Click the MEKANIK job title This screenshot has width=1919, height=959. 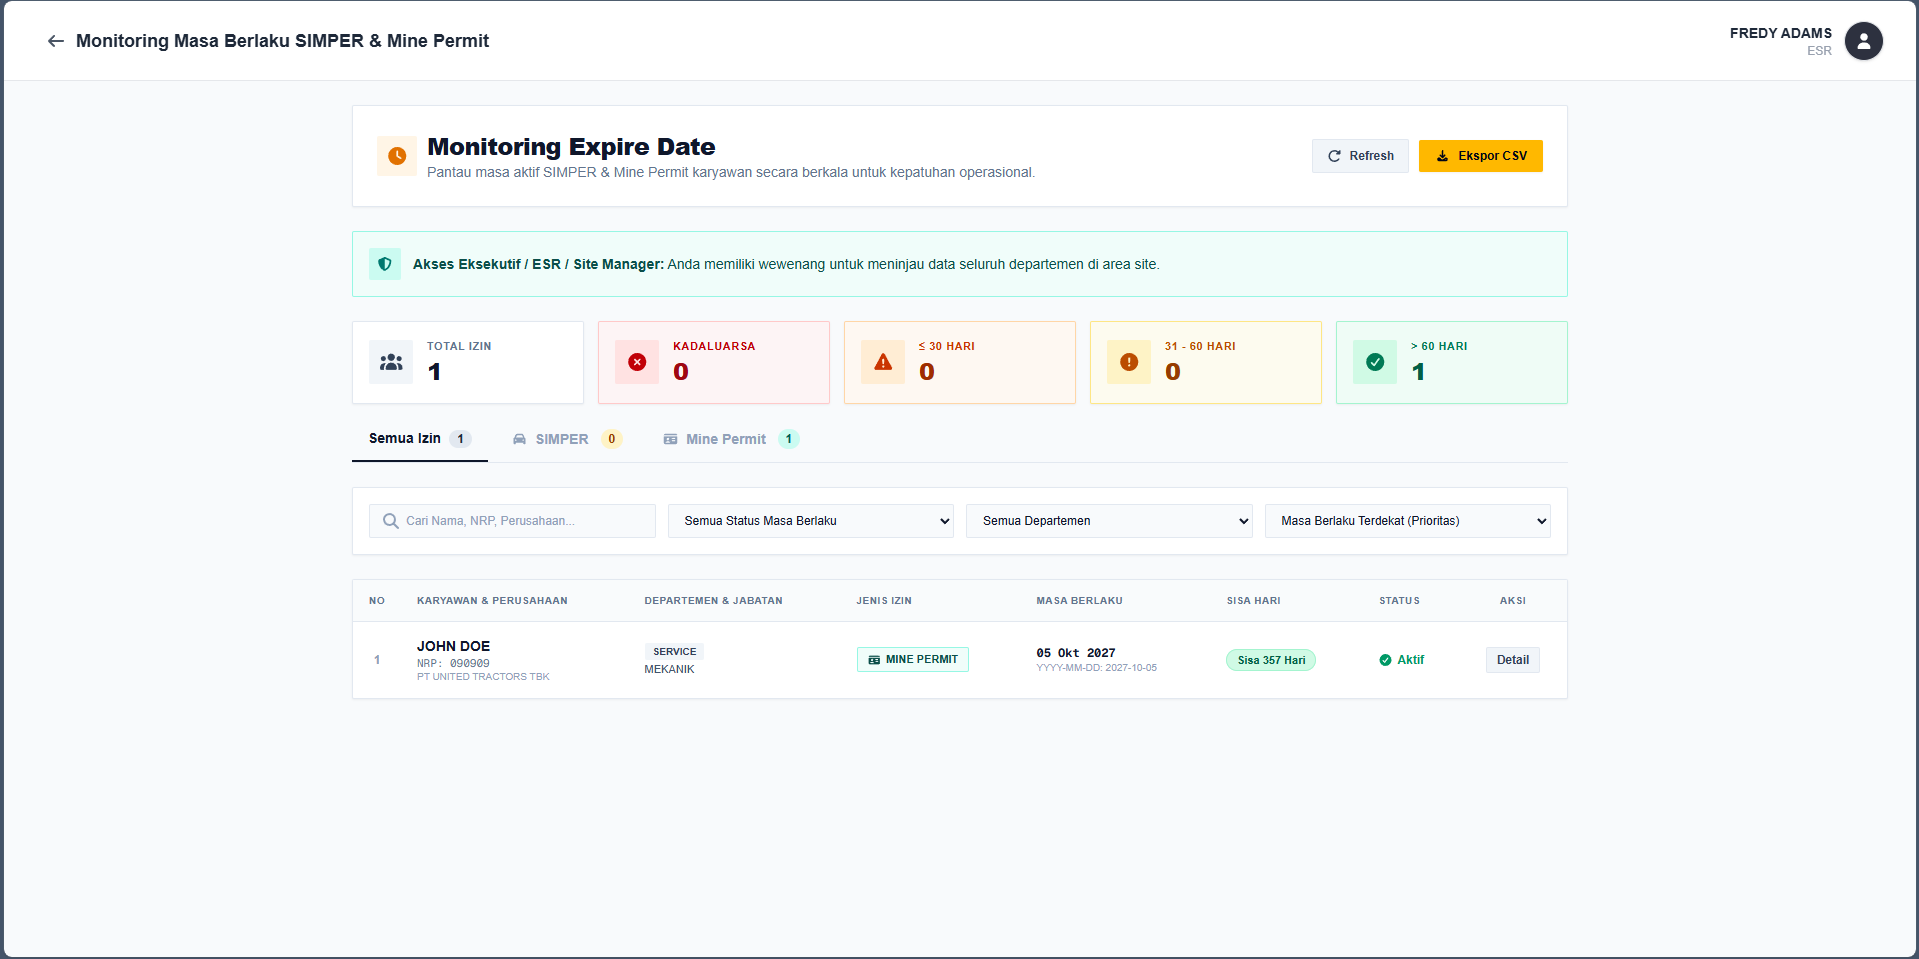[669, 669]
